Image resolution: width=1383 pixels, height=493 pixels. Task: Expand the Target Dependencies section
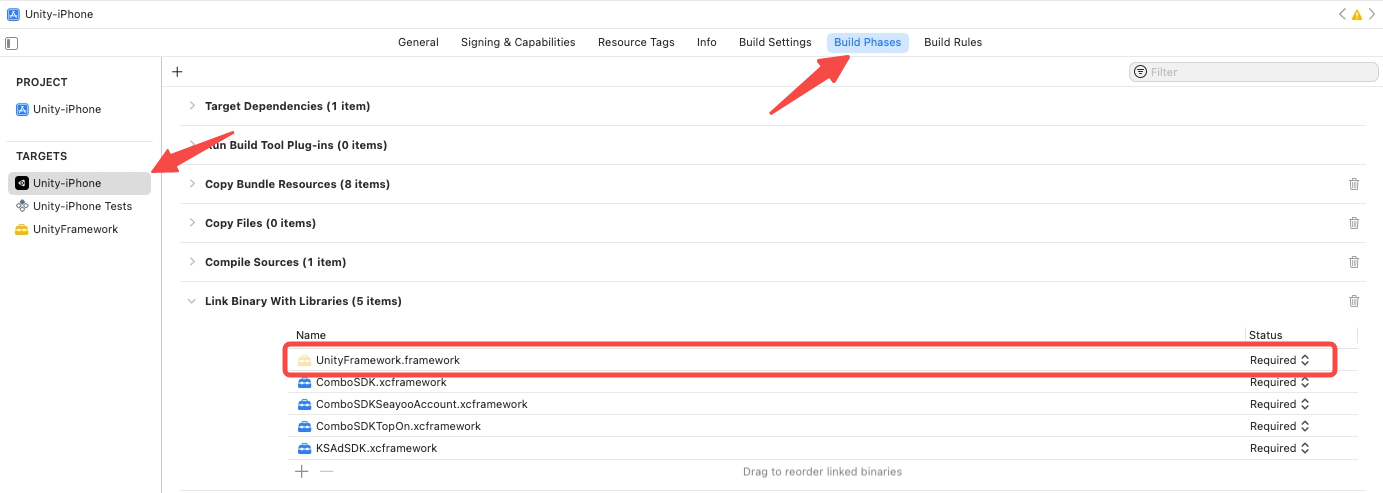[192, 106]
